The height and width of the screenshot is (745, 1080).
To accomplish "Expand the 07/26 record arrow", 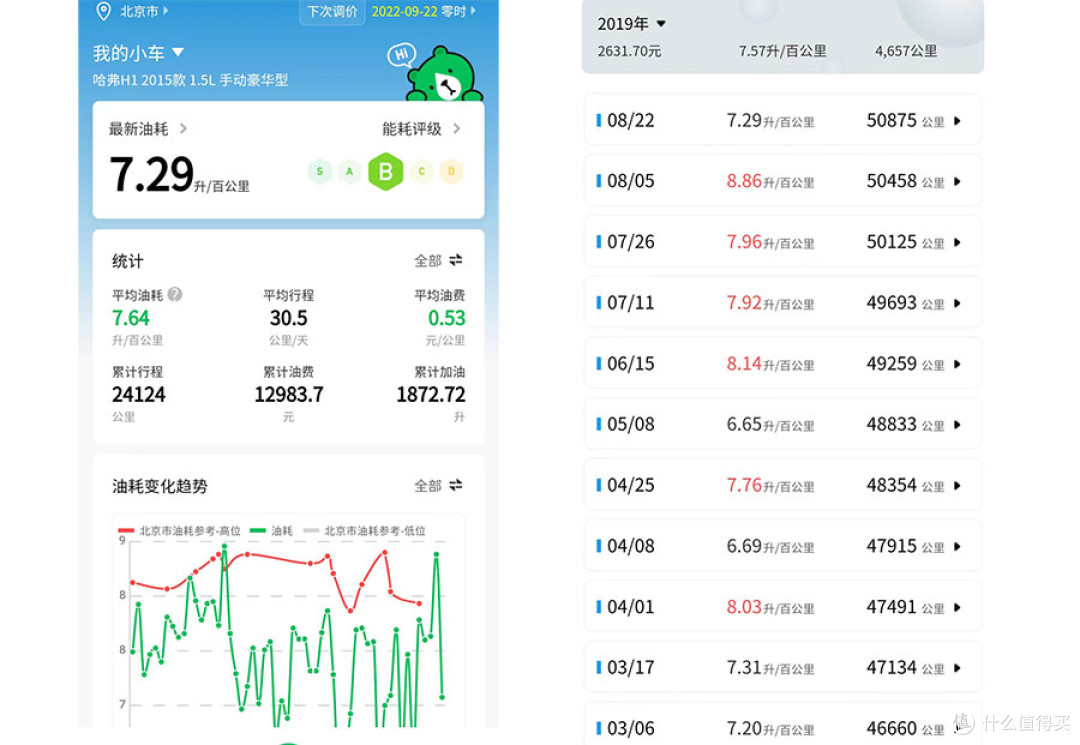I will click(x=957, y=242).
